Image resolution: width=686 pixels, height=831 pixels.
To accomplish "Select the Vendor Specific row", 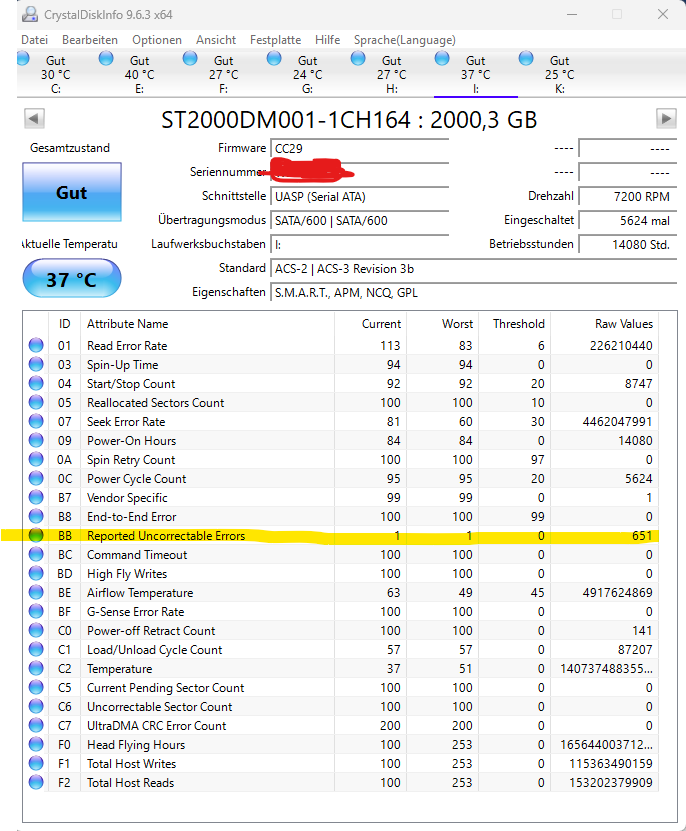I will 341,497.
